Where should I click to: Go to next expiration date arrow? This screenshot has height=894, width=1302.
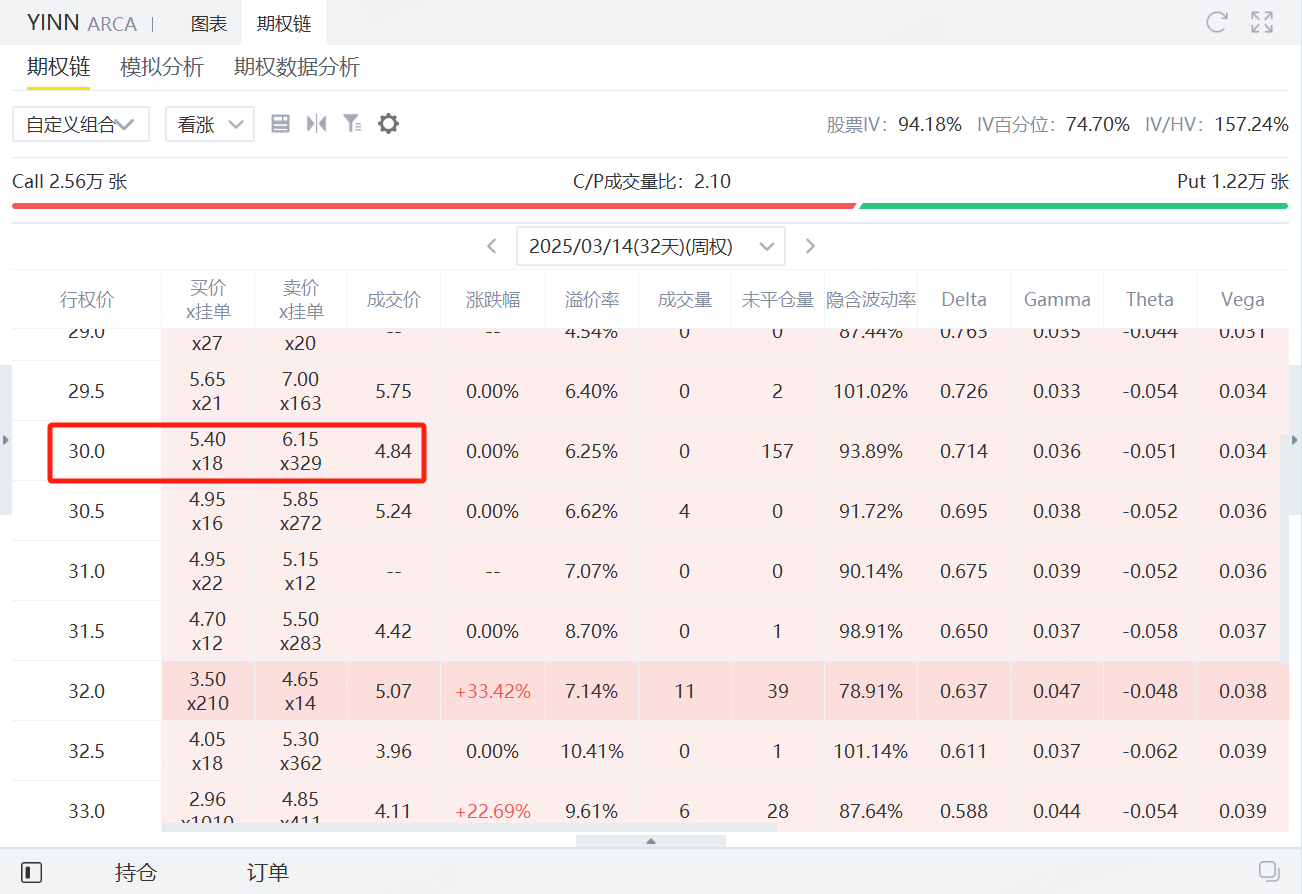click(x=810, y=246)
